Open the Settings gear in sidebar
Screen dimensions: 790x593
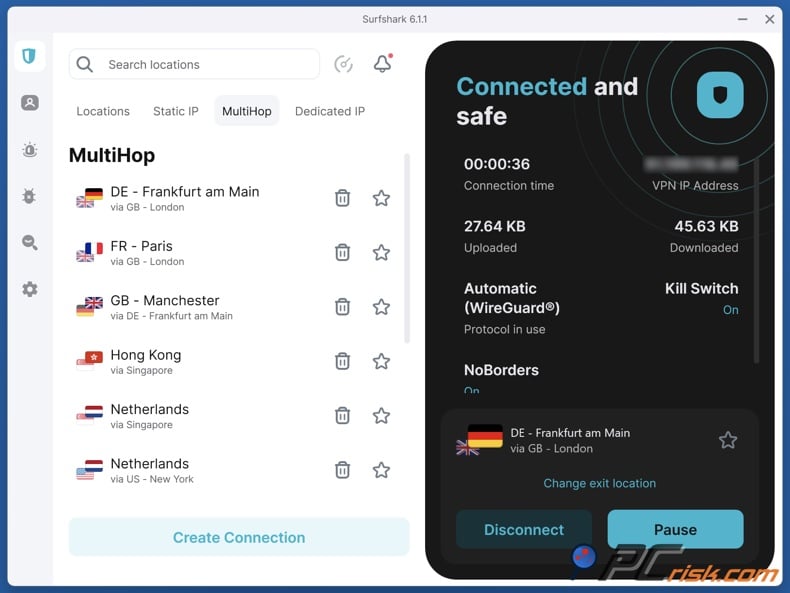(30, 289)
